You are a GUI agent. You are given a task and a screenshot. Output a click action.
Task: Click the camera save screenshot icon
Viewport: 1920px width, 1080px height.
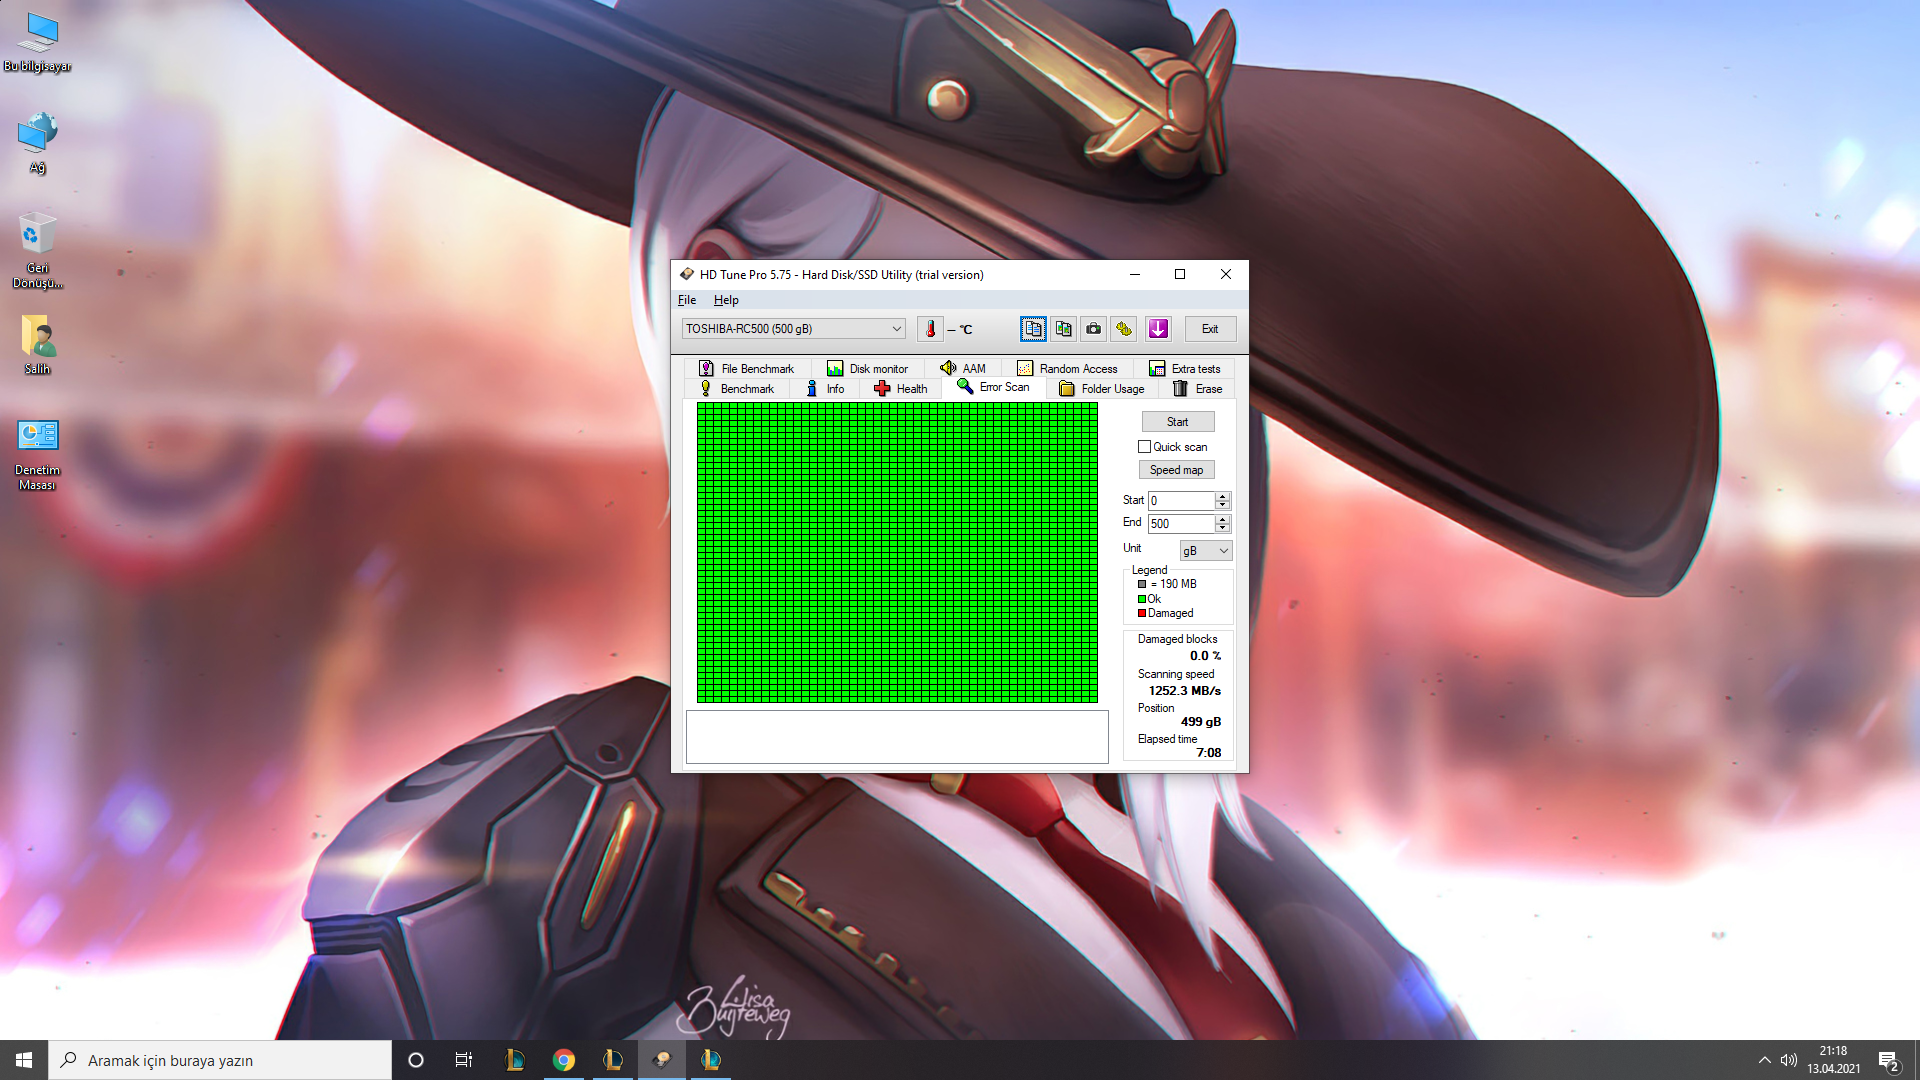(1094, 329)
